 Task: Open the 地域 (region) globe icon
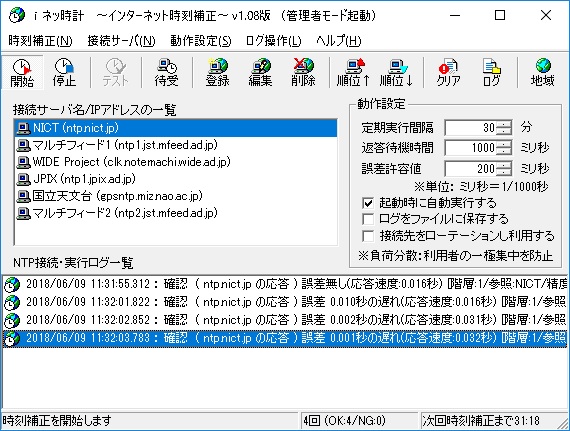pos(542,72)
